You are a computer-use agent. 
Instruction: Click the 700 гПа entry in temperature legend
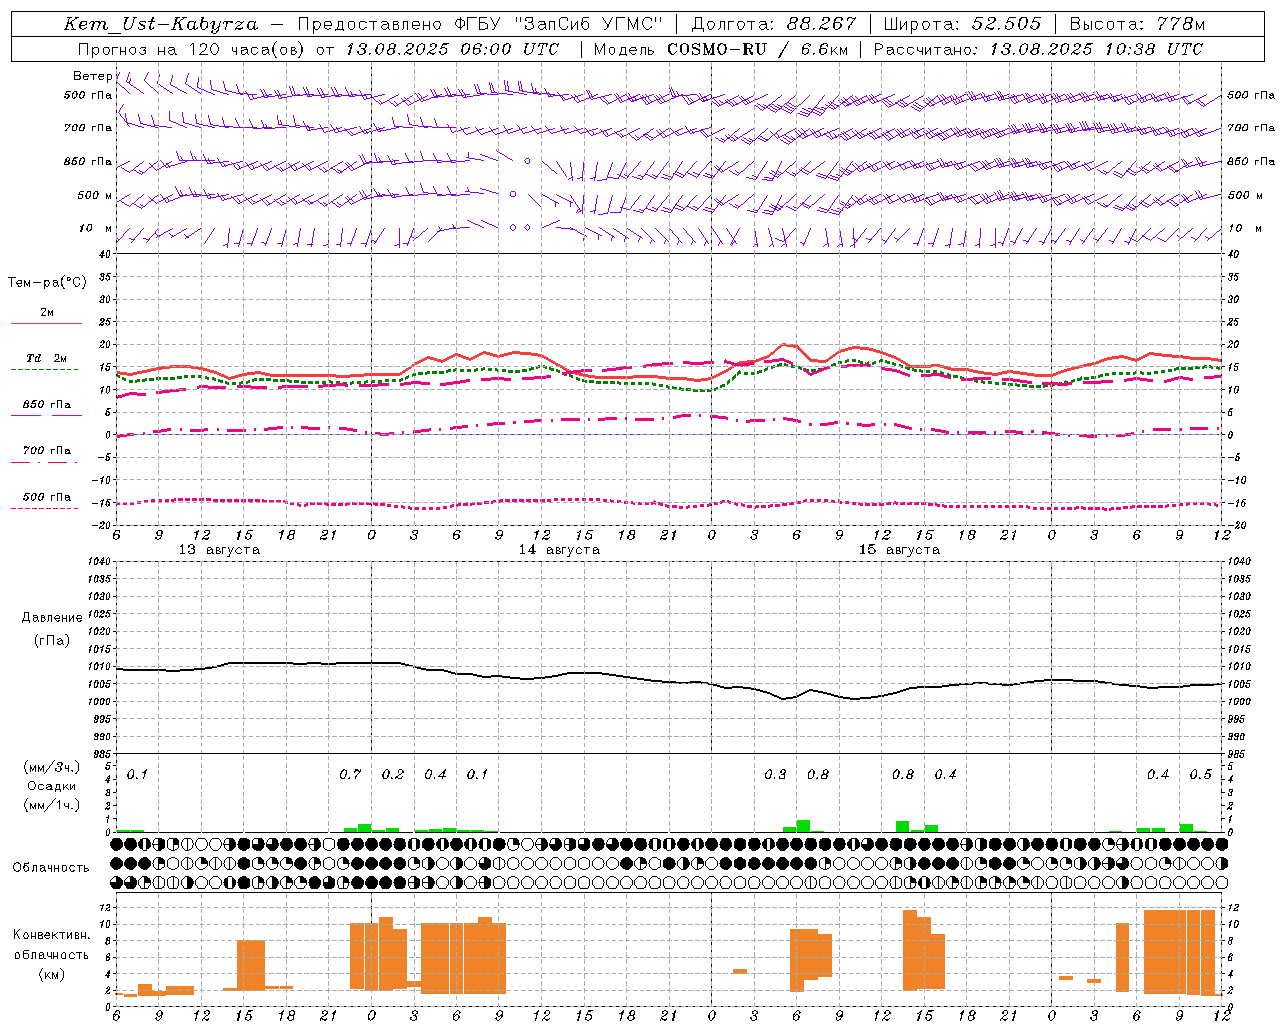47,451
